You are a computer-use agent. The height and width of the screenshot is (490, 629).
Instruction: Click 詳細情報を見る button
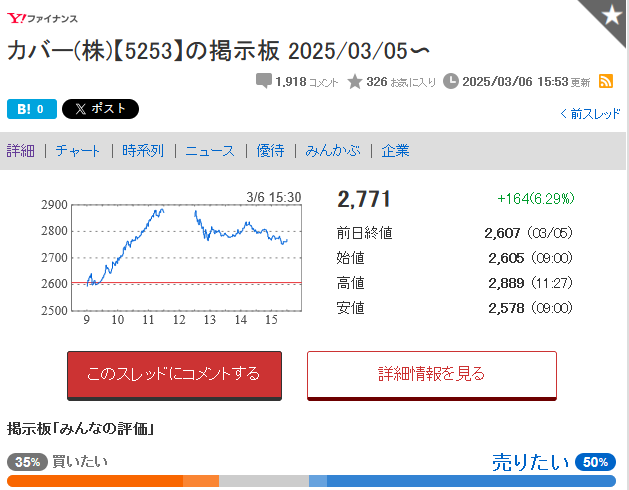(432, 376)
